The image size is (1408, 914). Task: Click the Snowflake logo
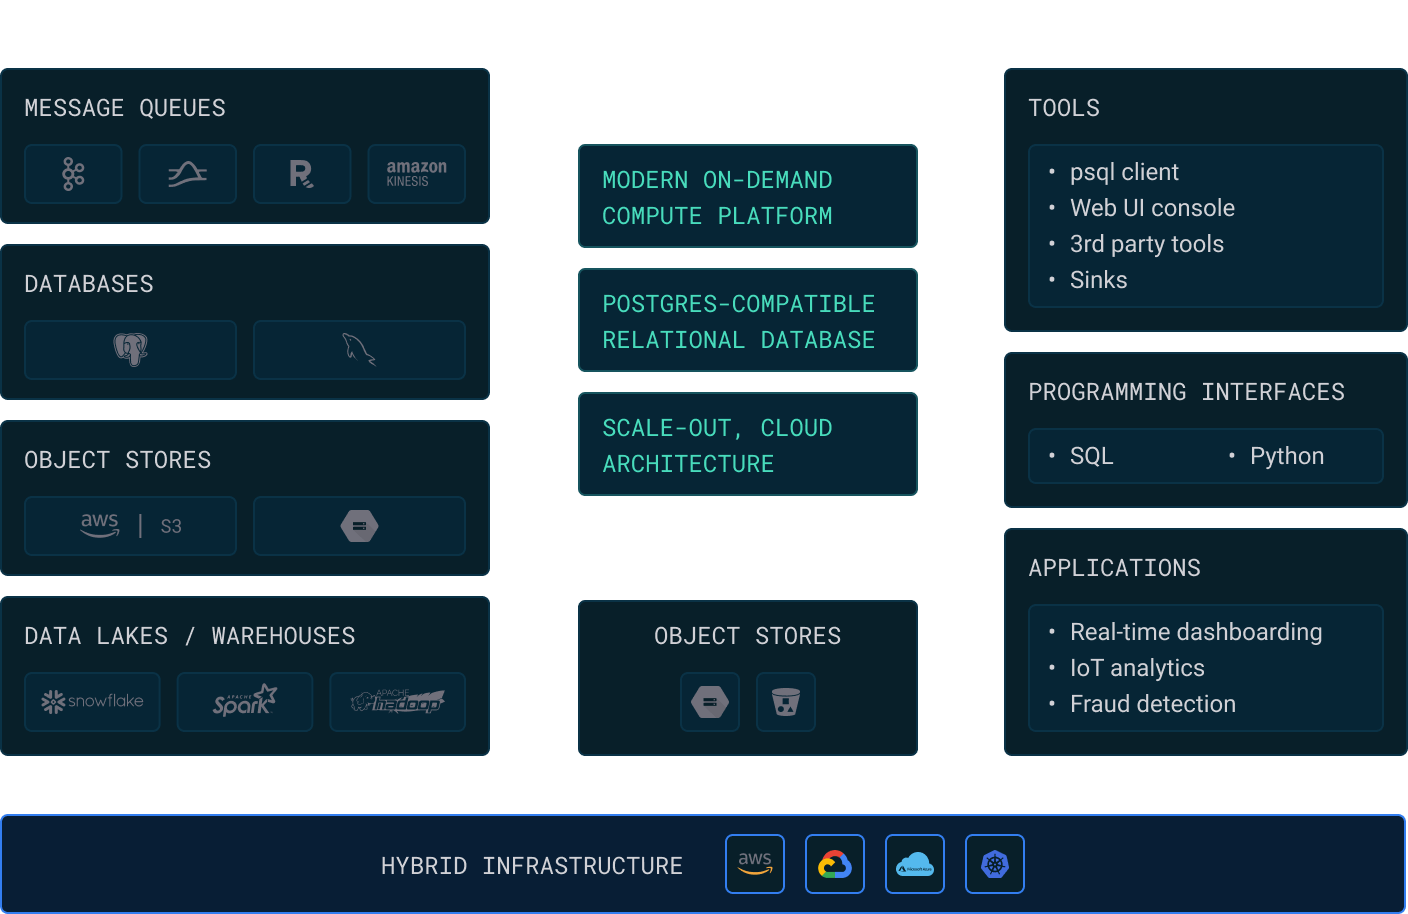pos(92,702)
